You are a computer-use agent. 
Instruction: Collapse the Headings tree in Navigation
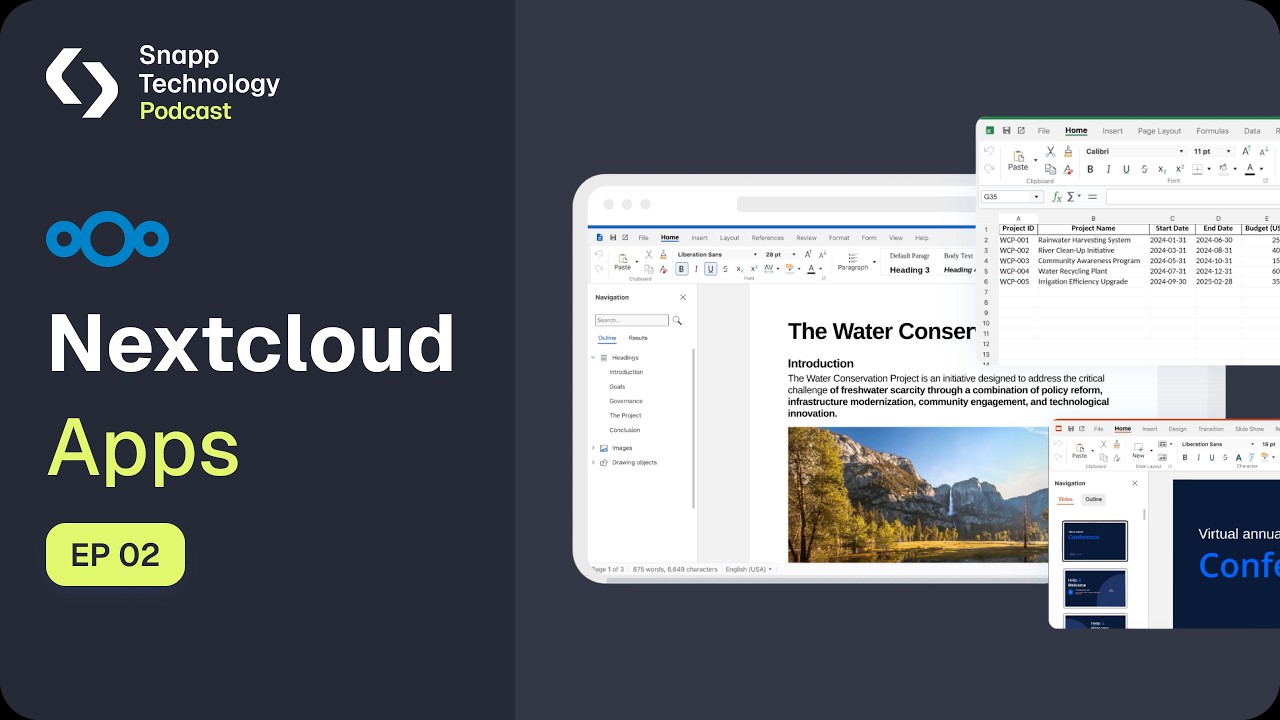coord(593,358)
